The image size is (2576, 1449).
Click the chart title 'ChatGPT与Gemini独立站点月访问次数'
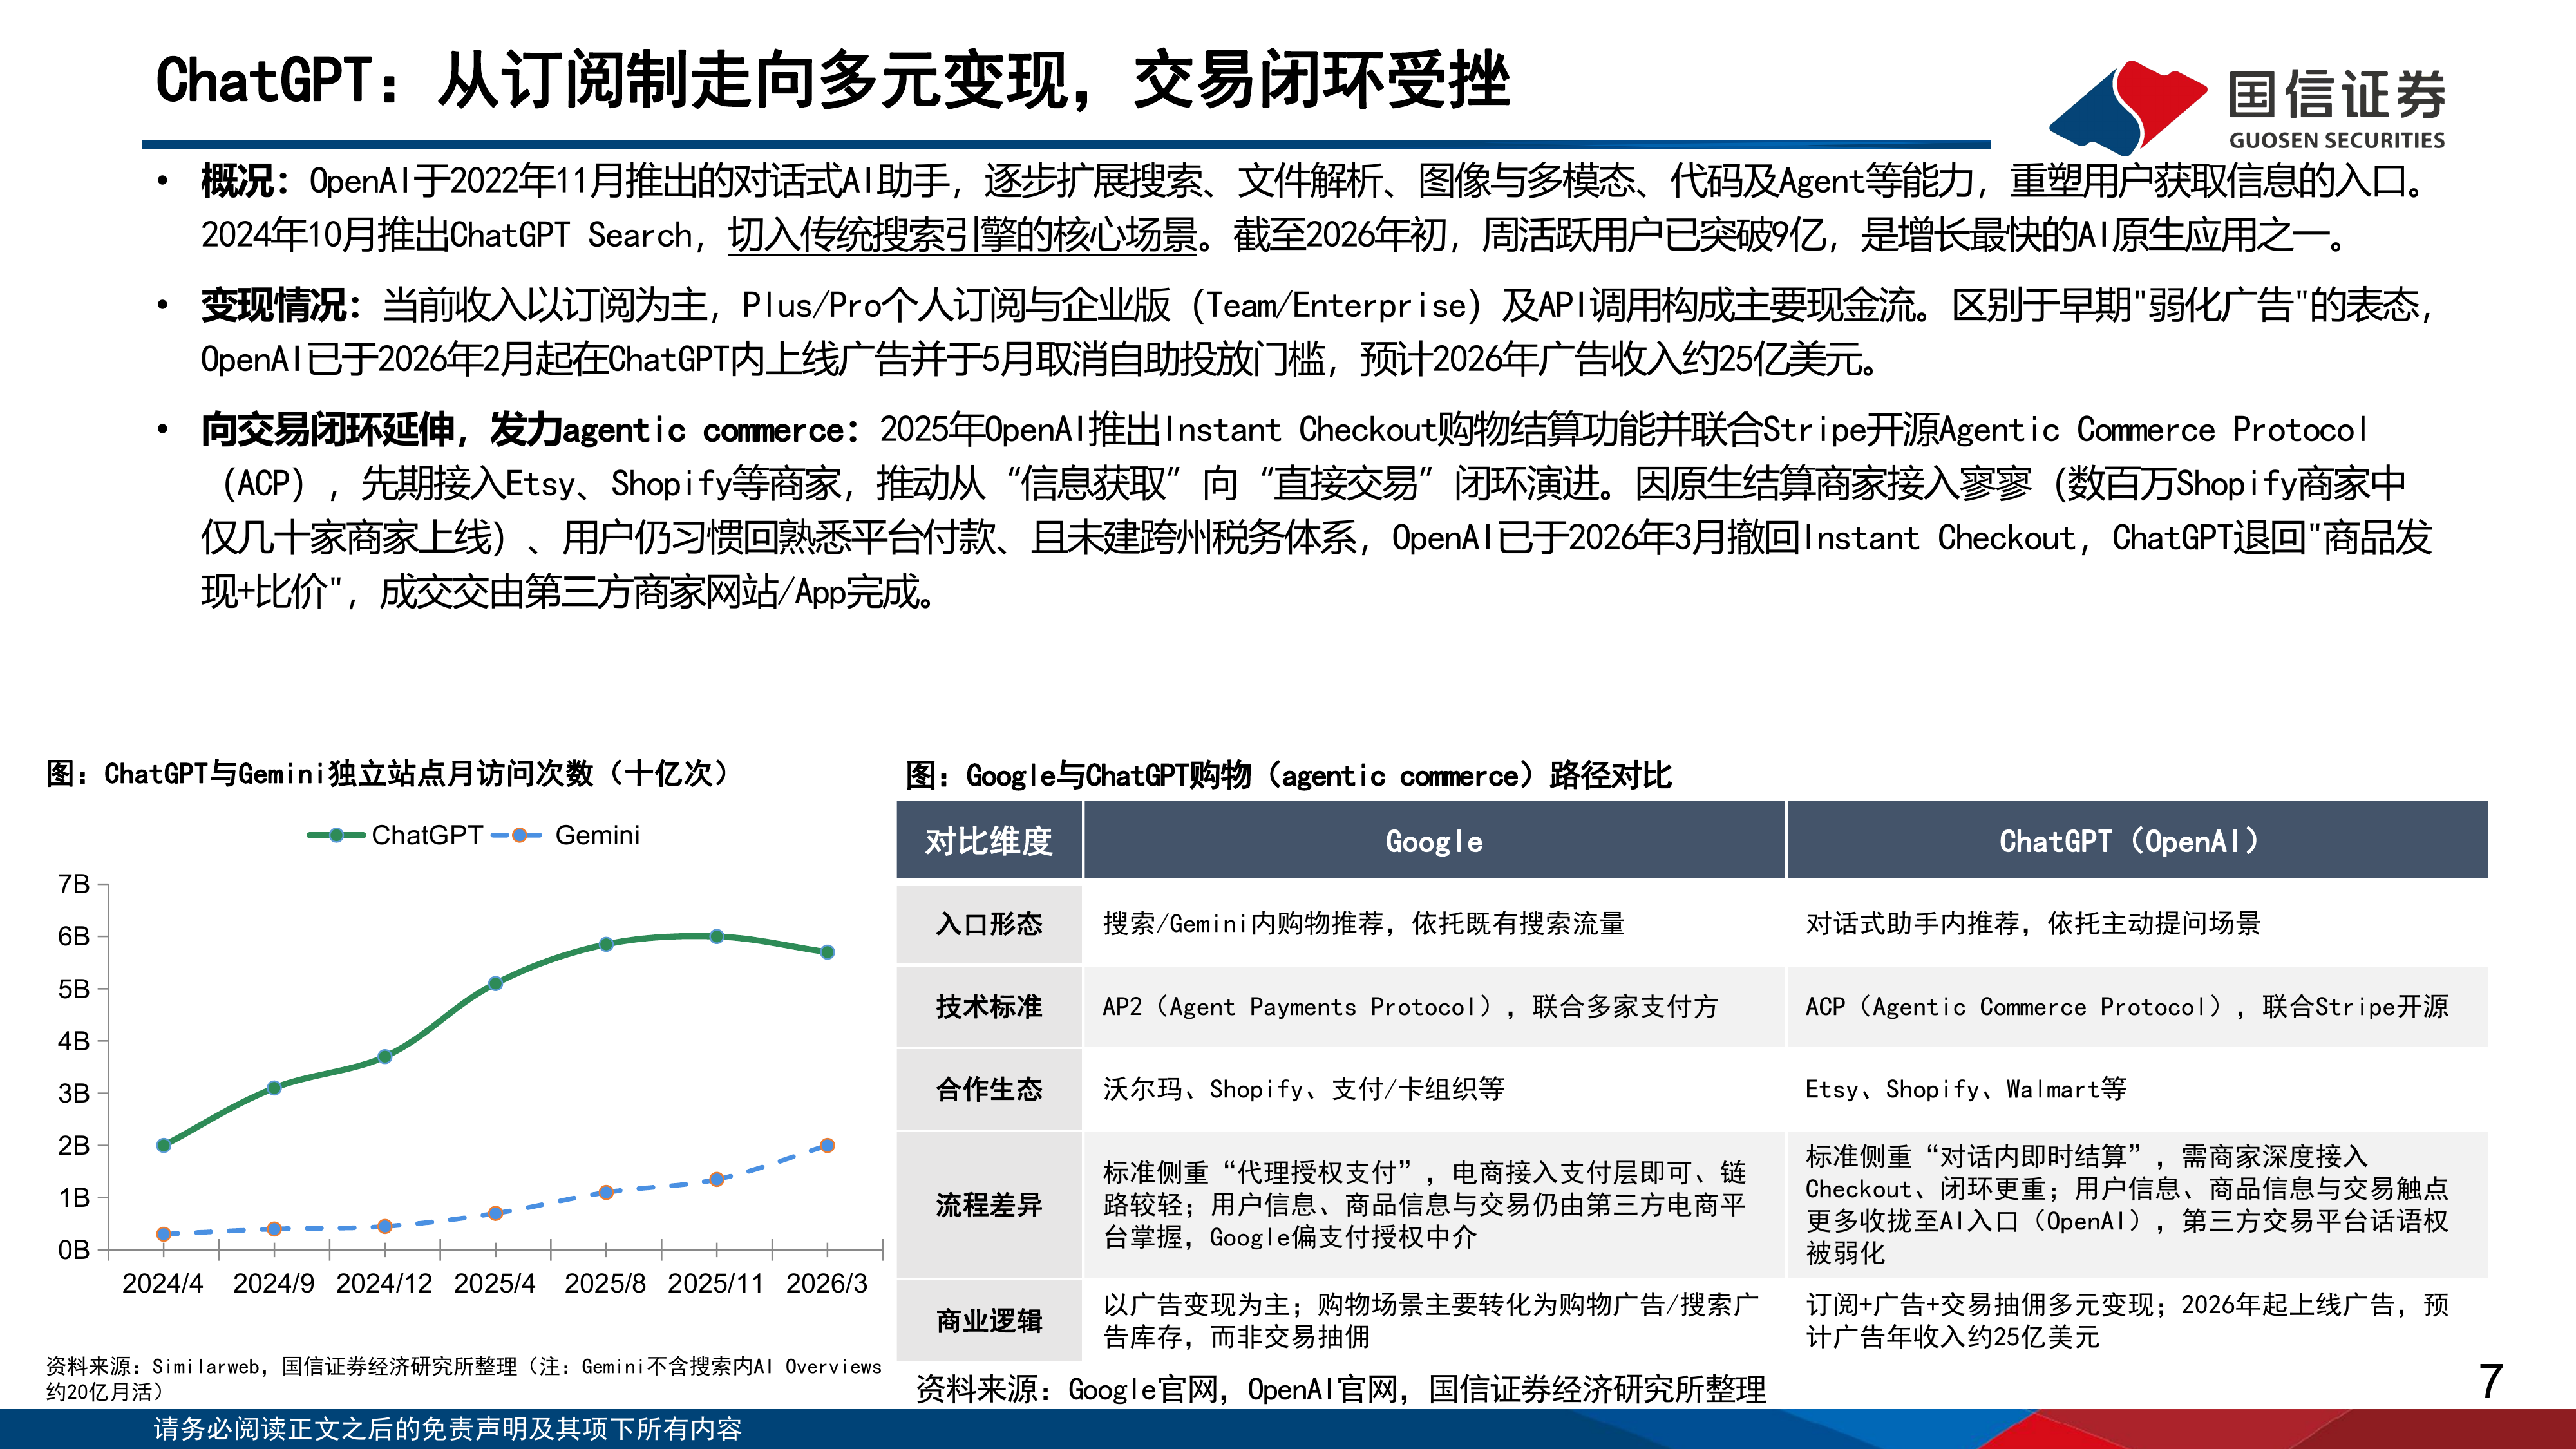pos(387,773)
